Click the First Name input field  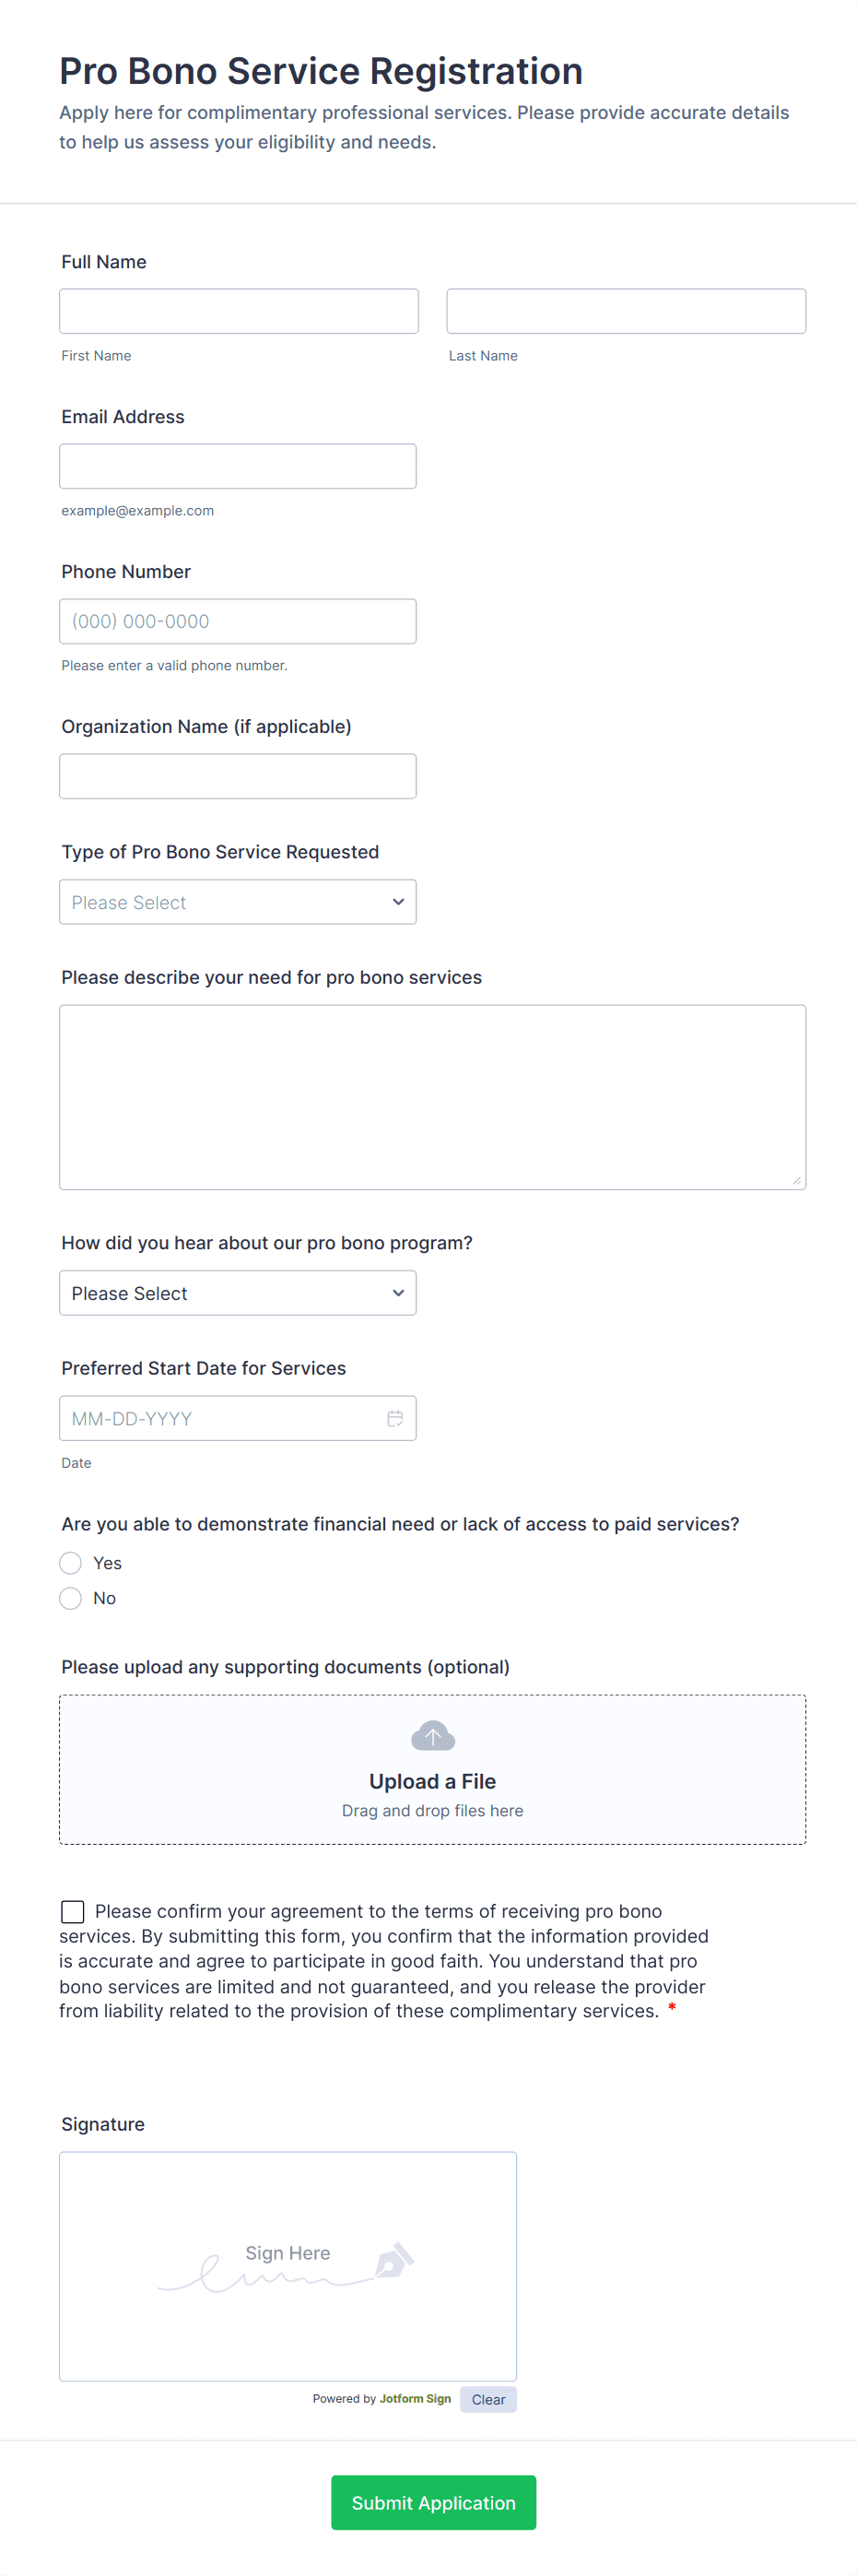click(x=239, y=311)
